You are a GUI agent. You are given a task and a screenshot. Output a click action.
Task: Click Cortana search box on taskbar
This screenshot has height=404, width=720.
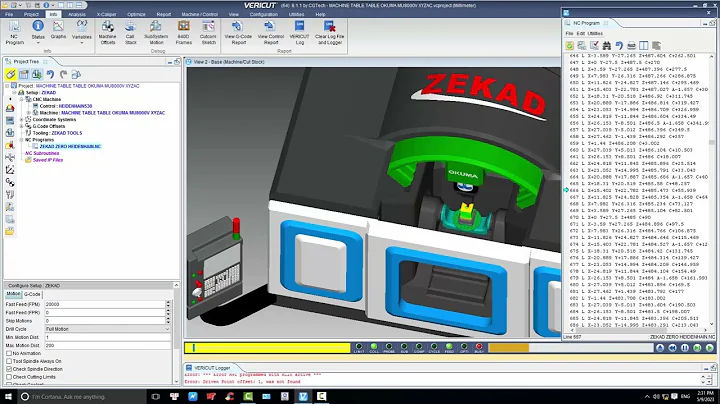coord(83,397)
